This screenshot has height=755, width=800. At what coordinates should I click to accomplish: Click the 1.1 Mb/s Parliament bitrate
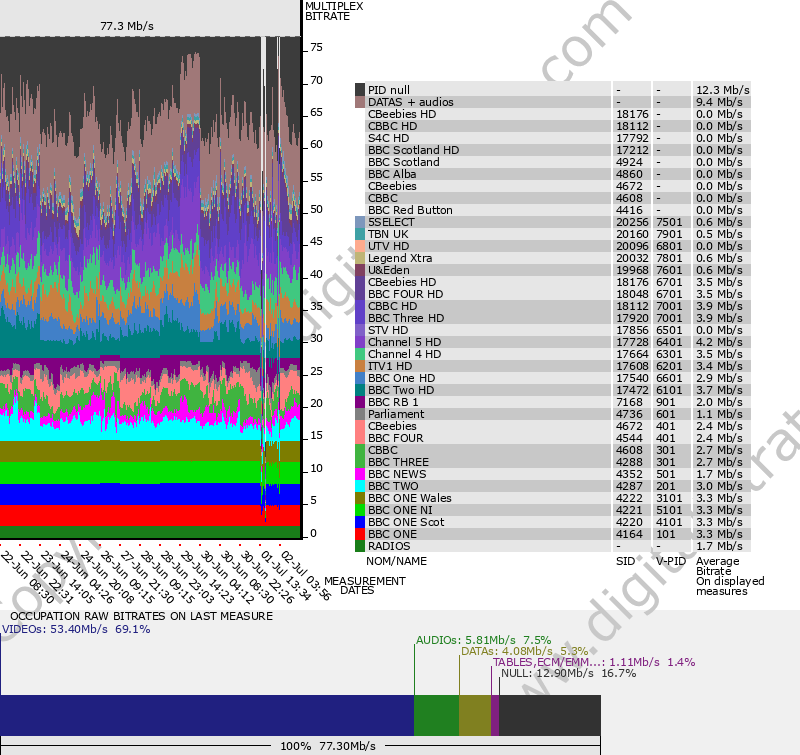pyautogui.click(x=719, y=414)
